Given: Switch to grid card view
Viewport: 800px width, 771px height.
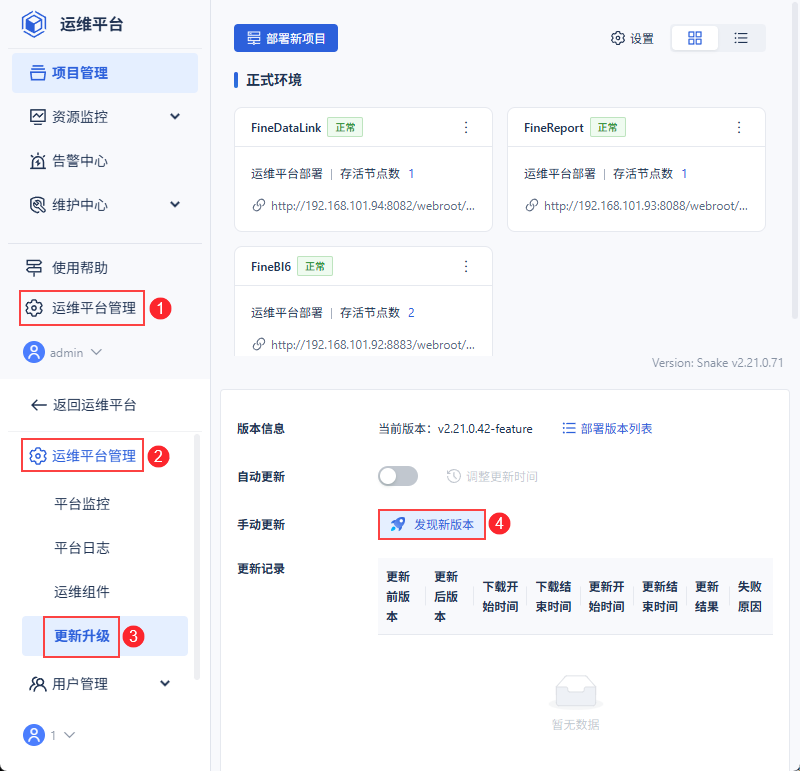Looking at the screenshot, I should (x=695, y=38).
